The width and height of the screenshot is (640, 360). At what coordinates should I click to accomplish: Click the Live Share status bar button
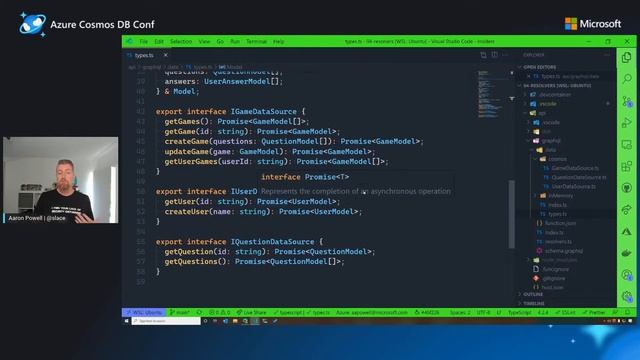point(251,312)
